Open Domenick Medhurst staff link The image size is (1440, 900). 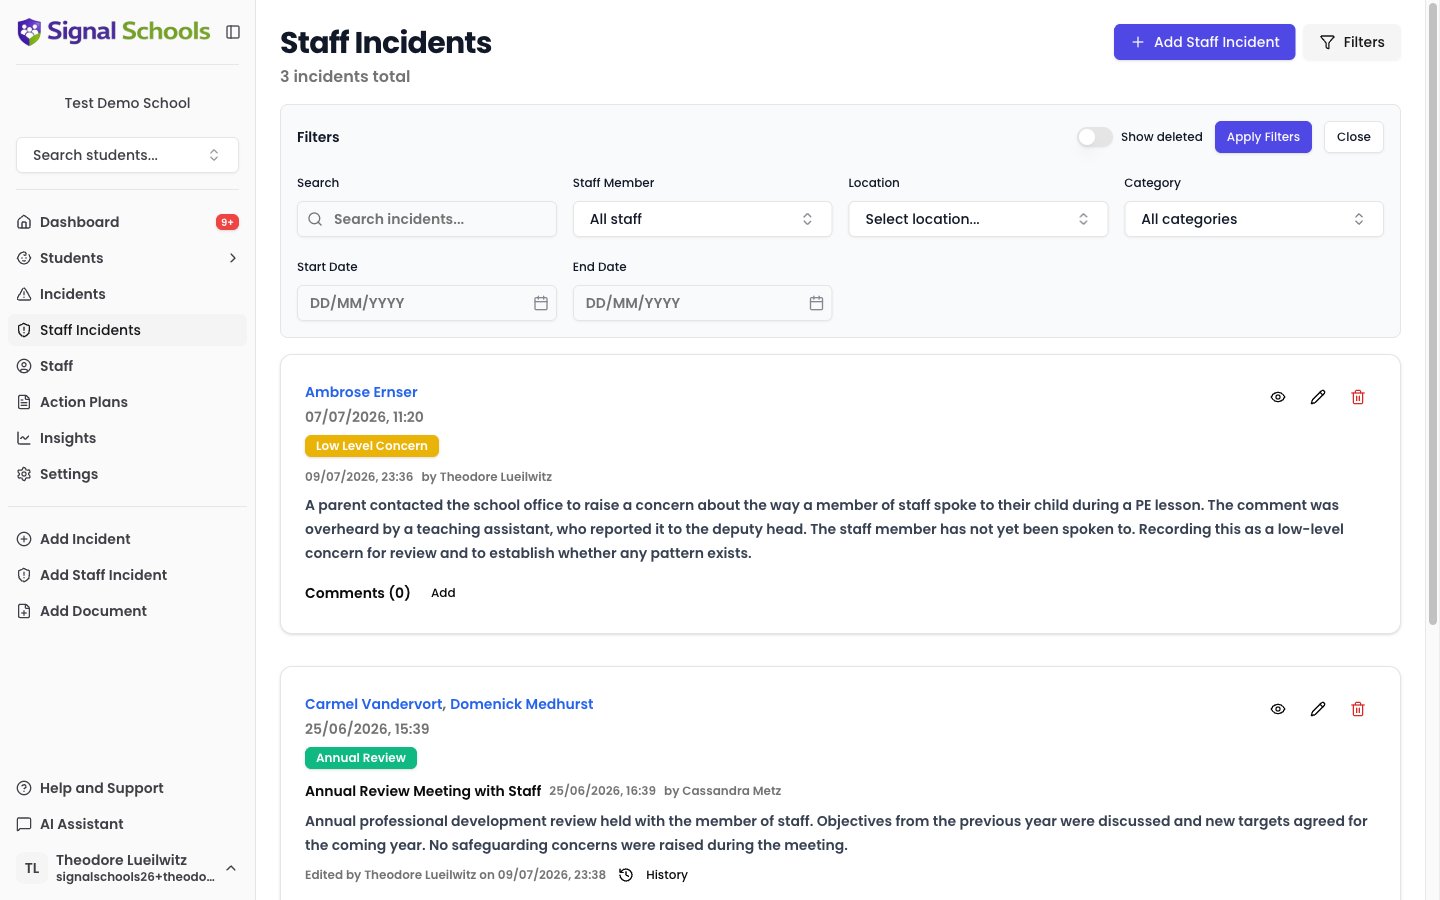(x=521, y=704)
